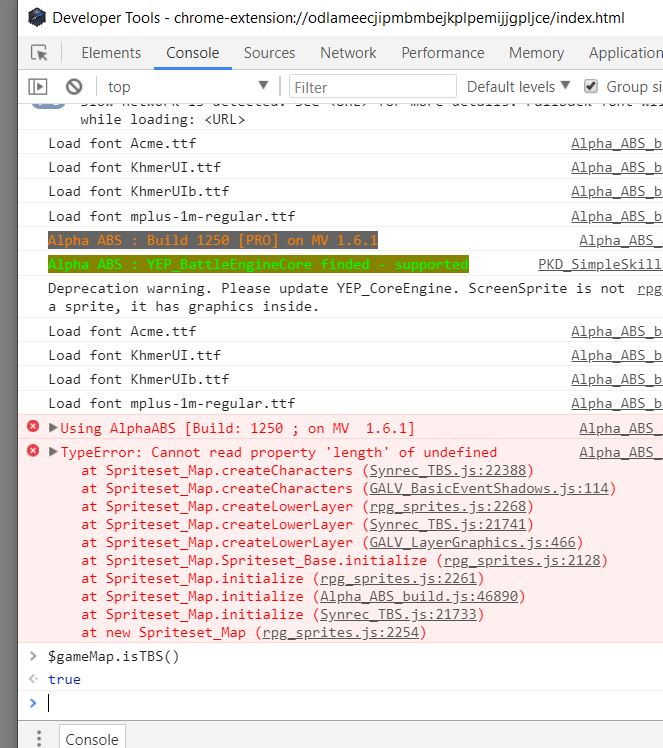
Task: Open rpg_sprites.js:2128 link
Action: pyautogui.click(x=522, y=561)
